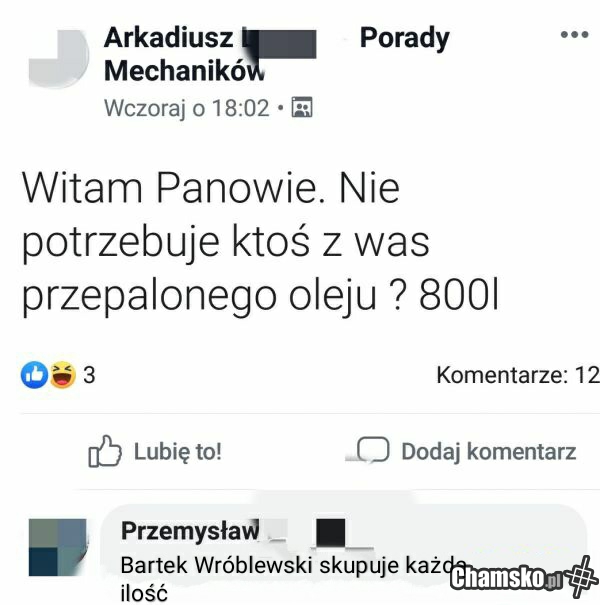Viewport: 600px width, 605px height.
Task: Click Dodaj komentarz to add a comment
Action: (x=466, y=451)
